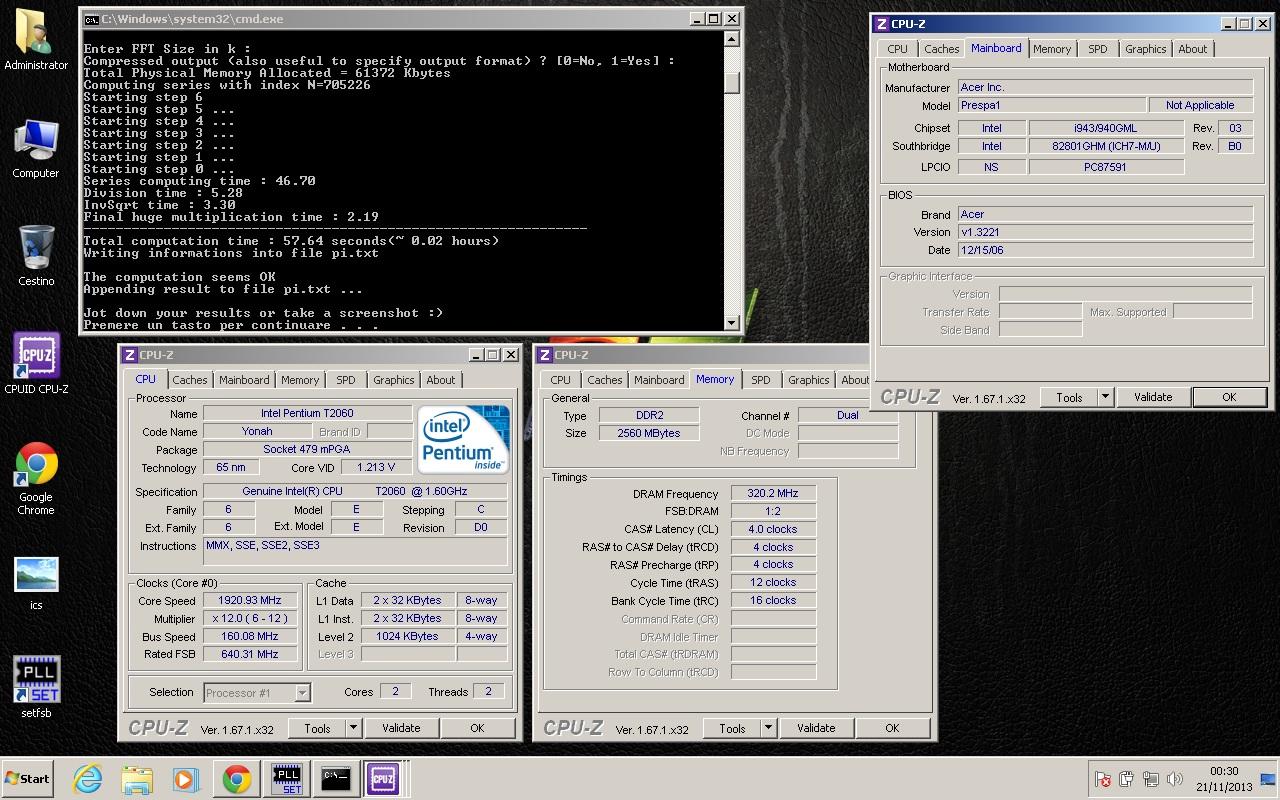1280x800 pixels.
Task: Click the Multiplier x 12.0 field
Action: pyautogui.click(x=250, y=619)
